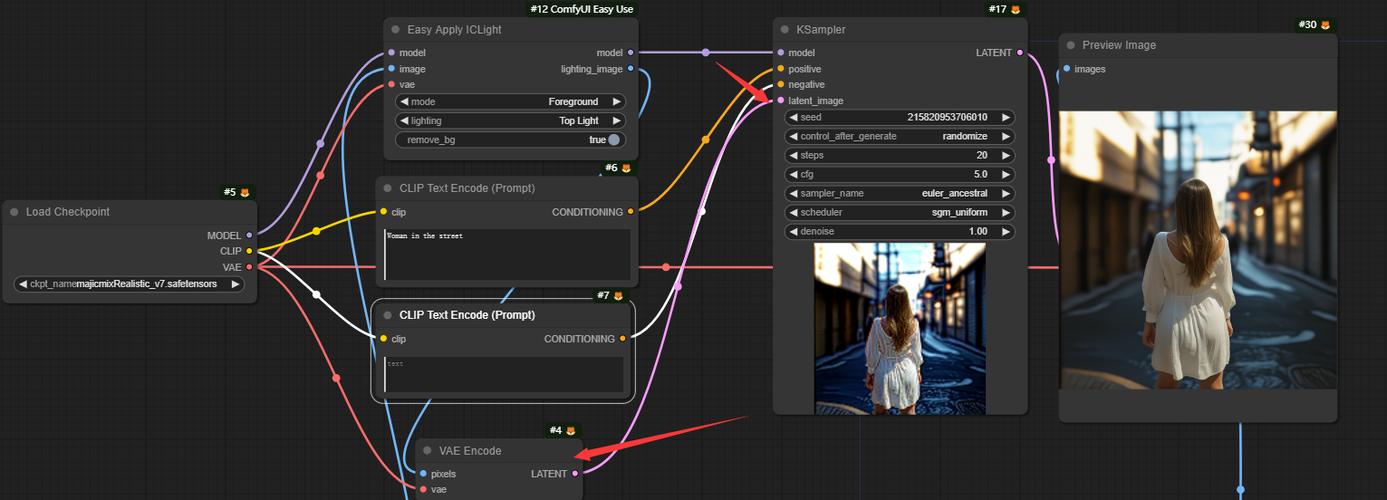Click the Preview Image node collapse dot
The height and width of the screenshot is (500, 1387).
point(1071,45)
